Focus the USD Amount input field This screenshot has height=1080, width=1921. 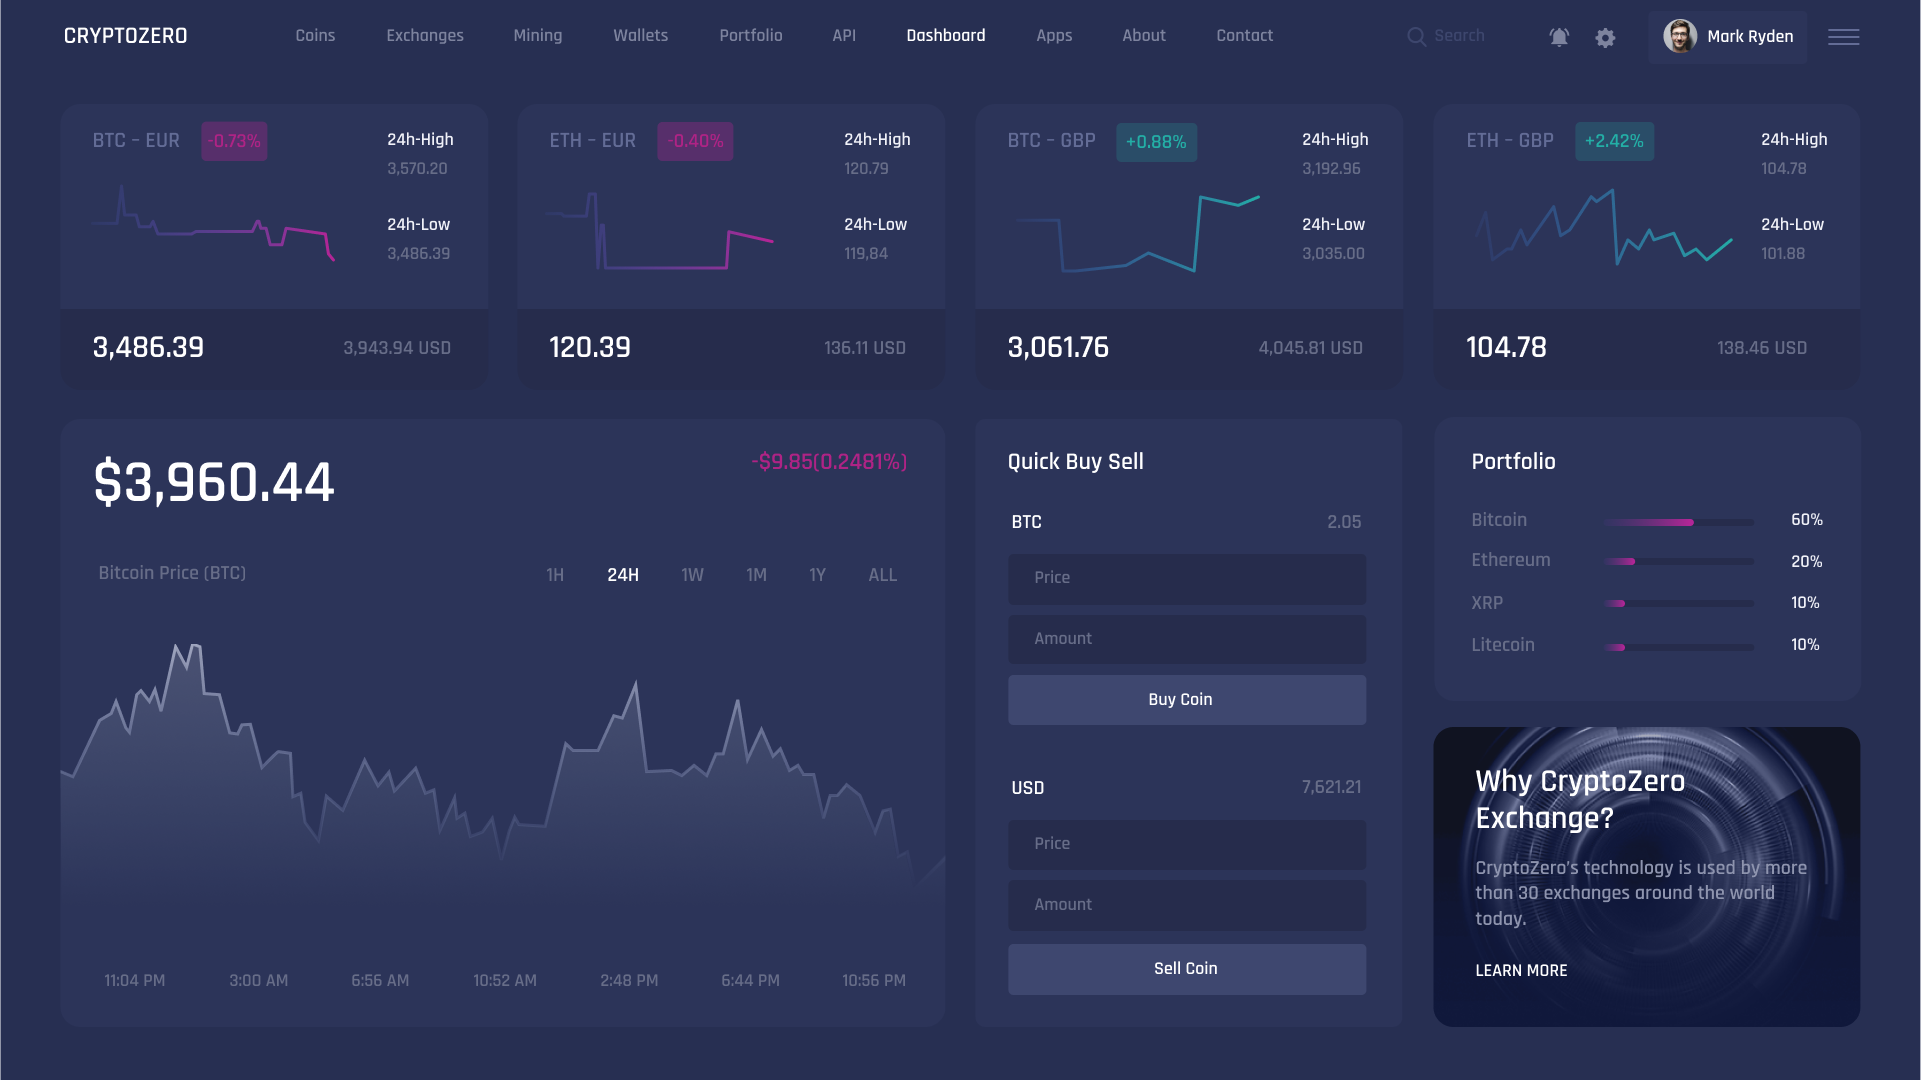pyautogui.click(x=1186, y=905)
